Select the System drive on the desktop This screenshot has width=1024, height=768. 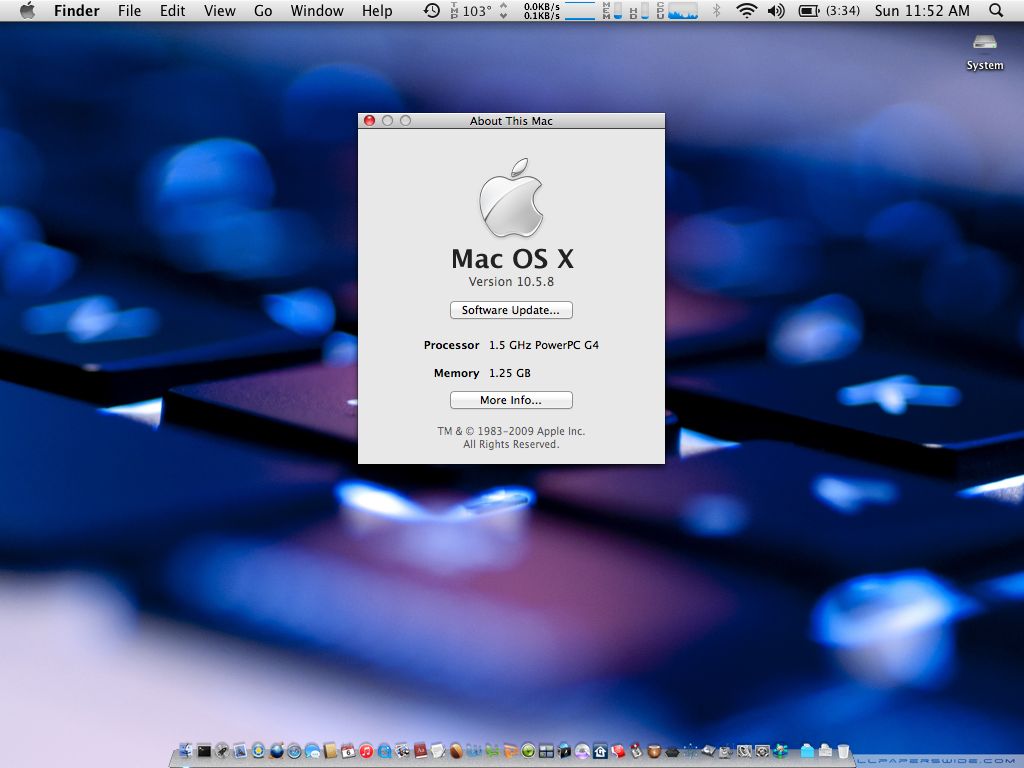[985, 52]
